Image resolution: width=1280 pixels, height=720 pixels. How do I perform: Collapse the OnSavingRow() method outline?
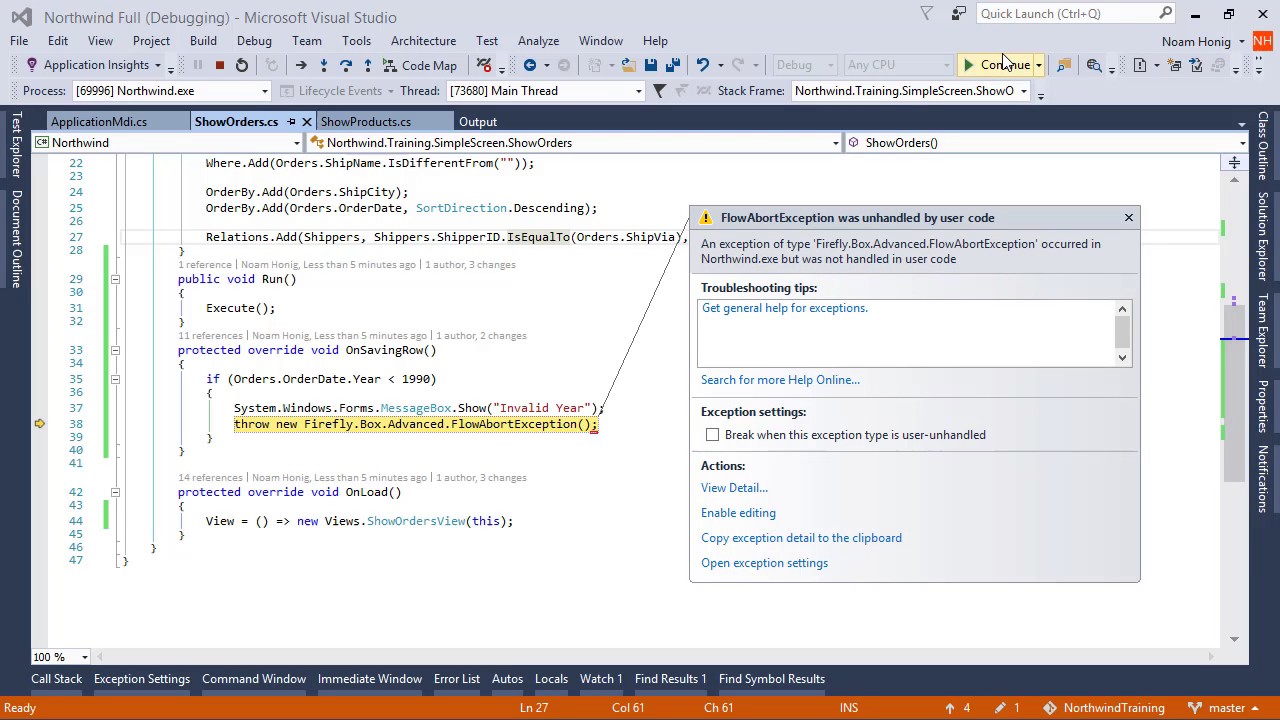pyautogui.click(x=115, y=351)
